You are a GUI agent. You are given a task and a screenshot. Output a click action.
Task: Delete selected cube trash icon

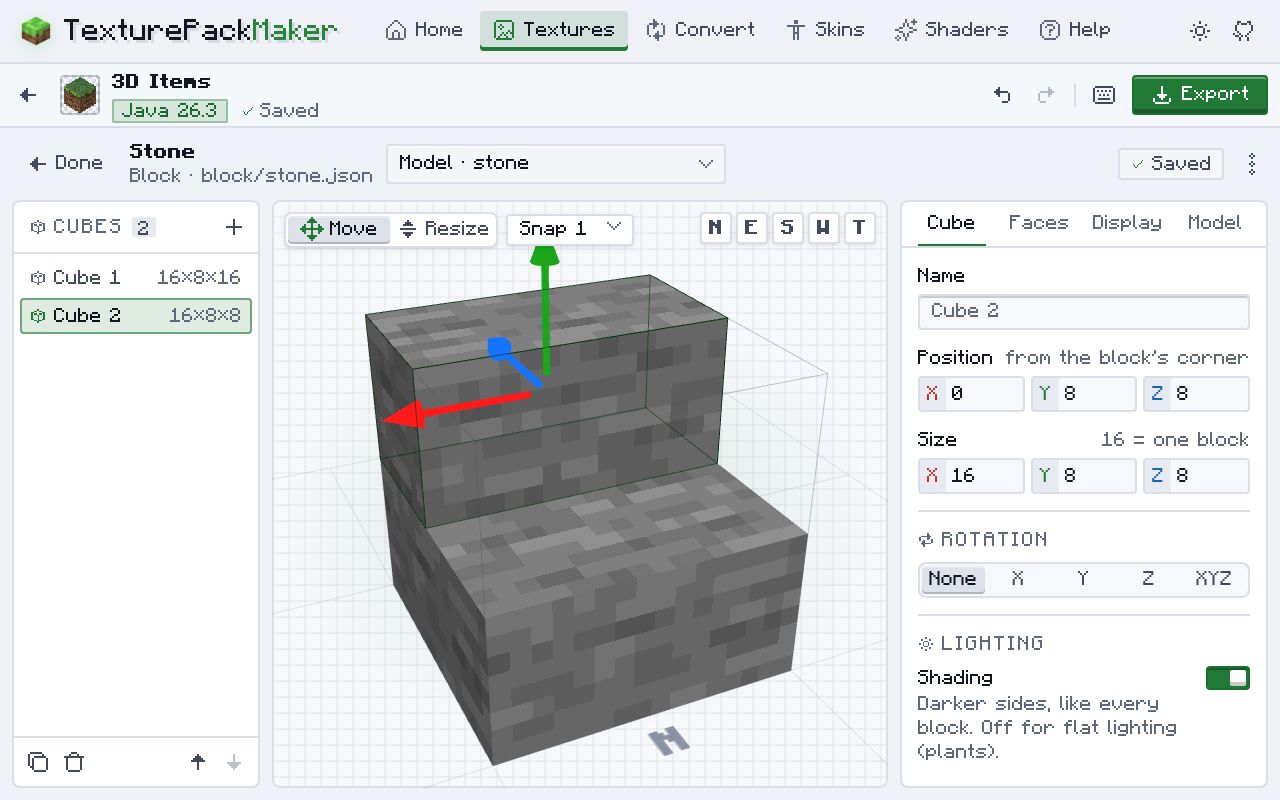(x=74, y=762)
